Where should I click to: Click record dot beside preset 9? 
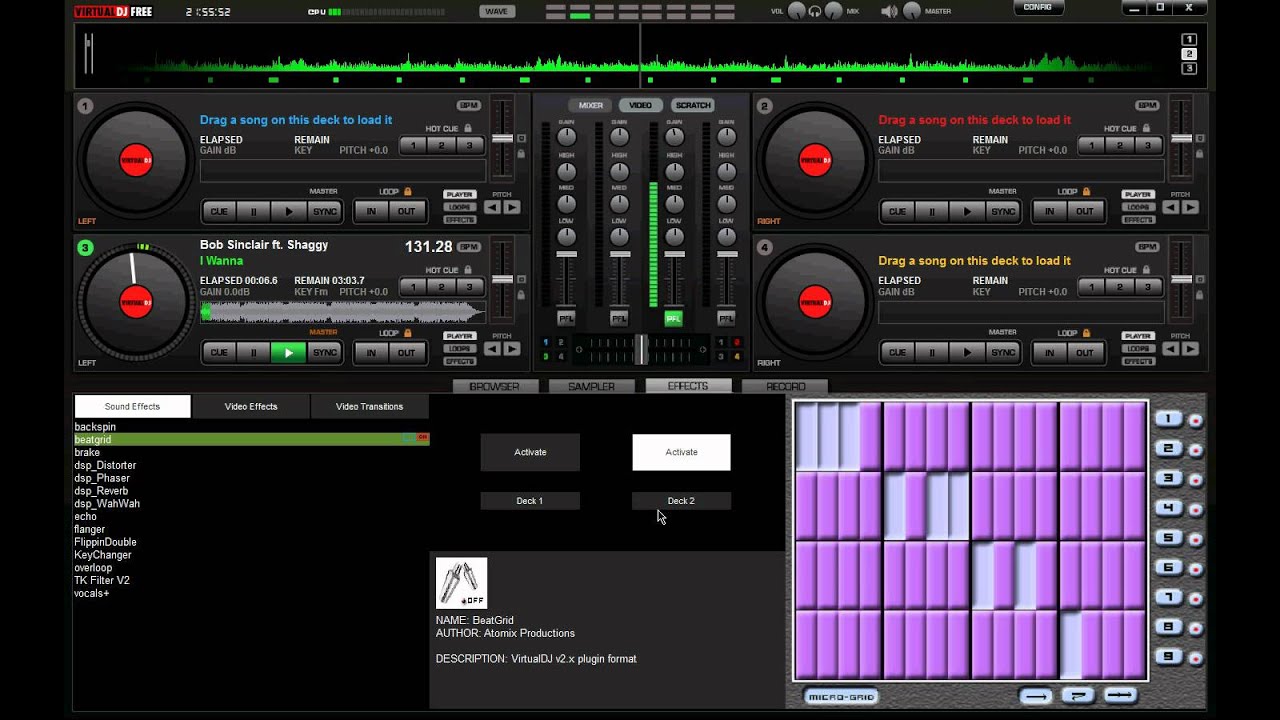[x=1195, y=659]
